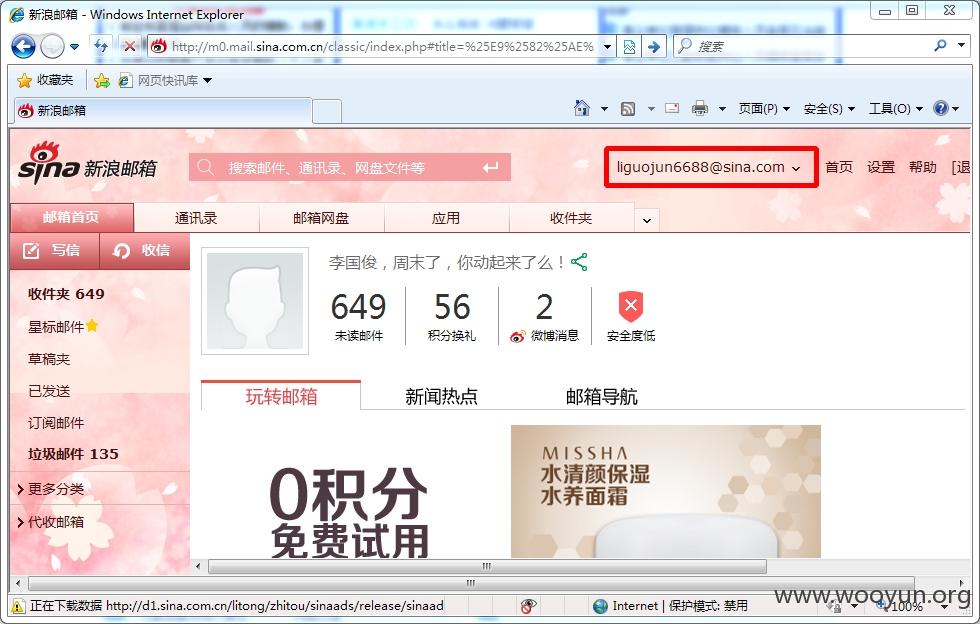The height and width of the screenshot is (624, 980).
Task: Open the 页面(P) menu
Action: (x=764, y=109)
